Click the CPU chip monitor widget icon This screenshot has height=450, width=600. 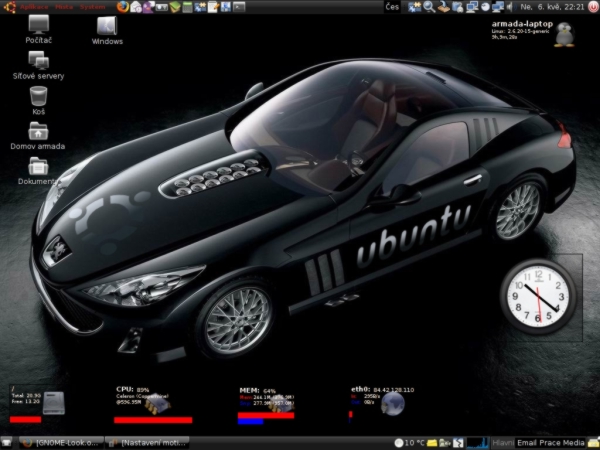click(157, 404)
